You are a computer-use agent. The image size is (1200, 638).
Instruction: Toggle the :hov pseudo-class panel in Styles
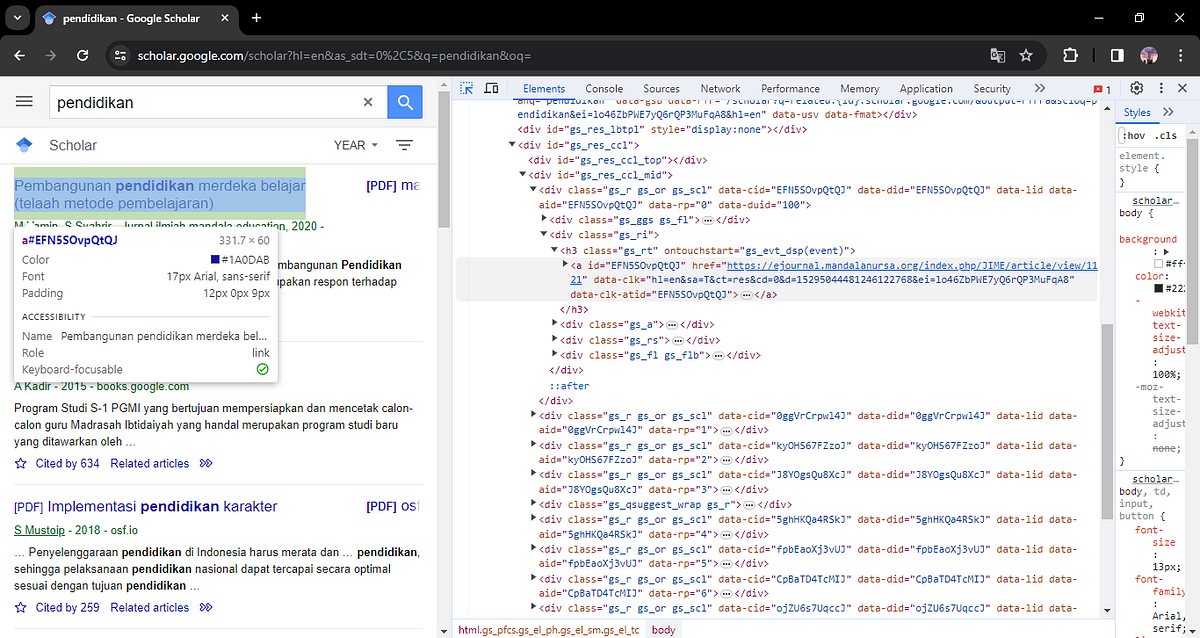(1135, 134)
